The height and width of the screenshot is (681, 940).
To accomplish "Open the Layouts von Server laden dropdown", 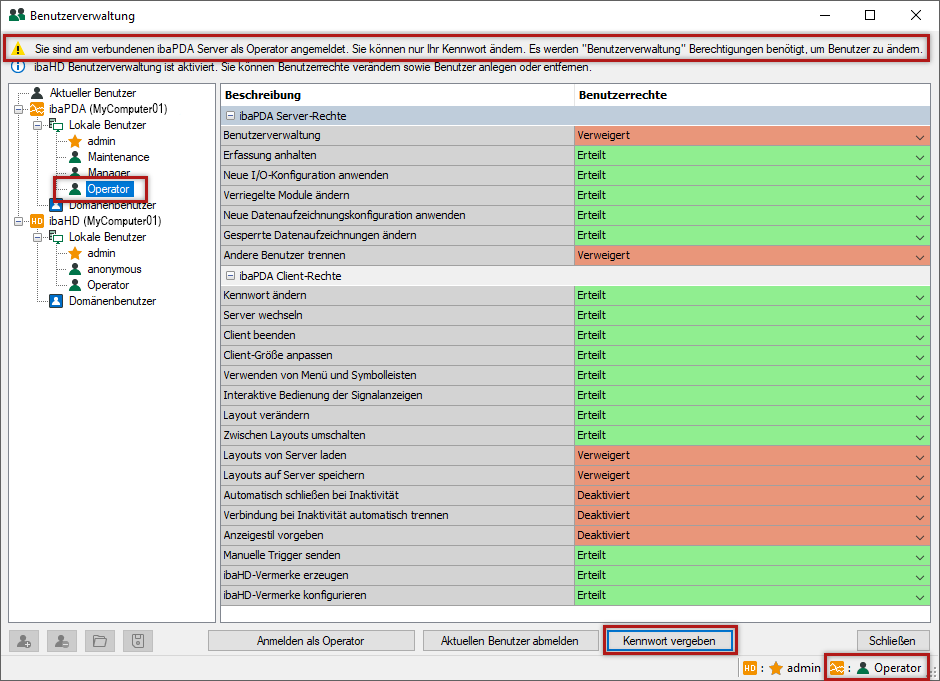I will (x=919, y=456).
